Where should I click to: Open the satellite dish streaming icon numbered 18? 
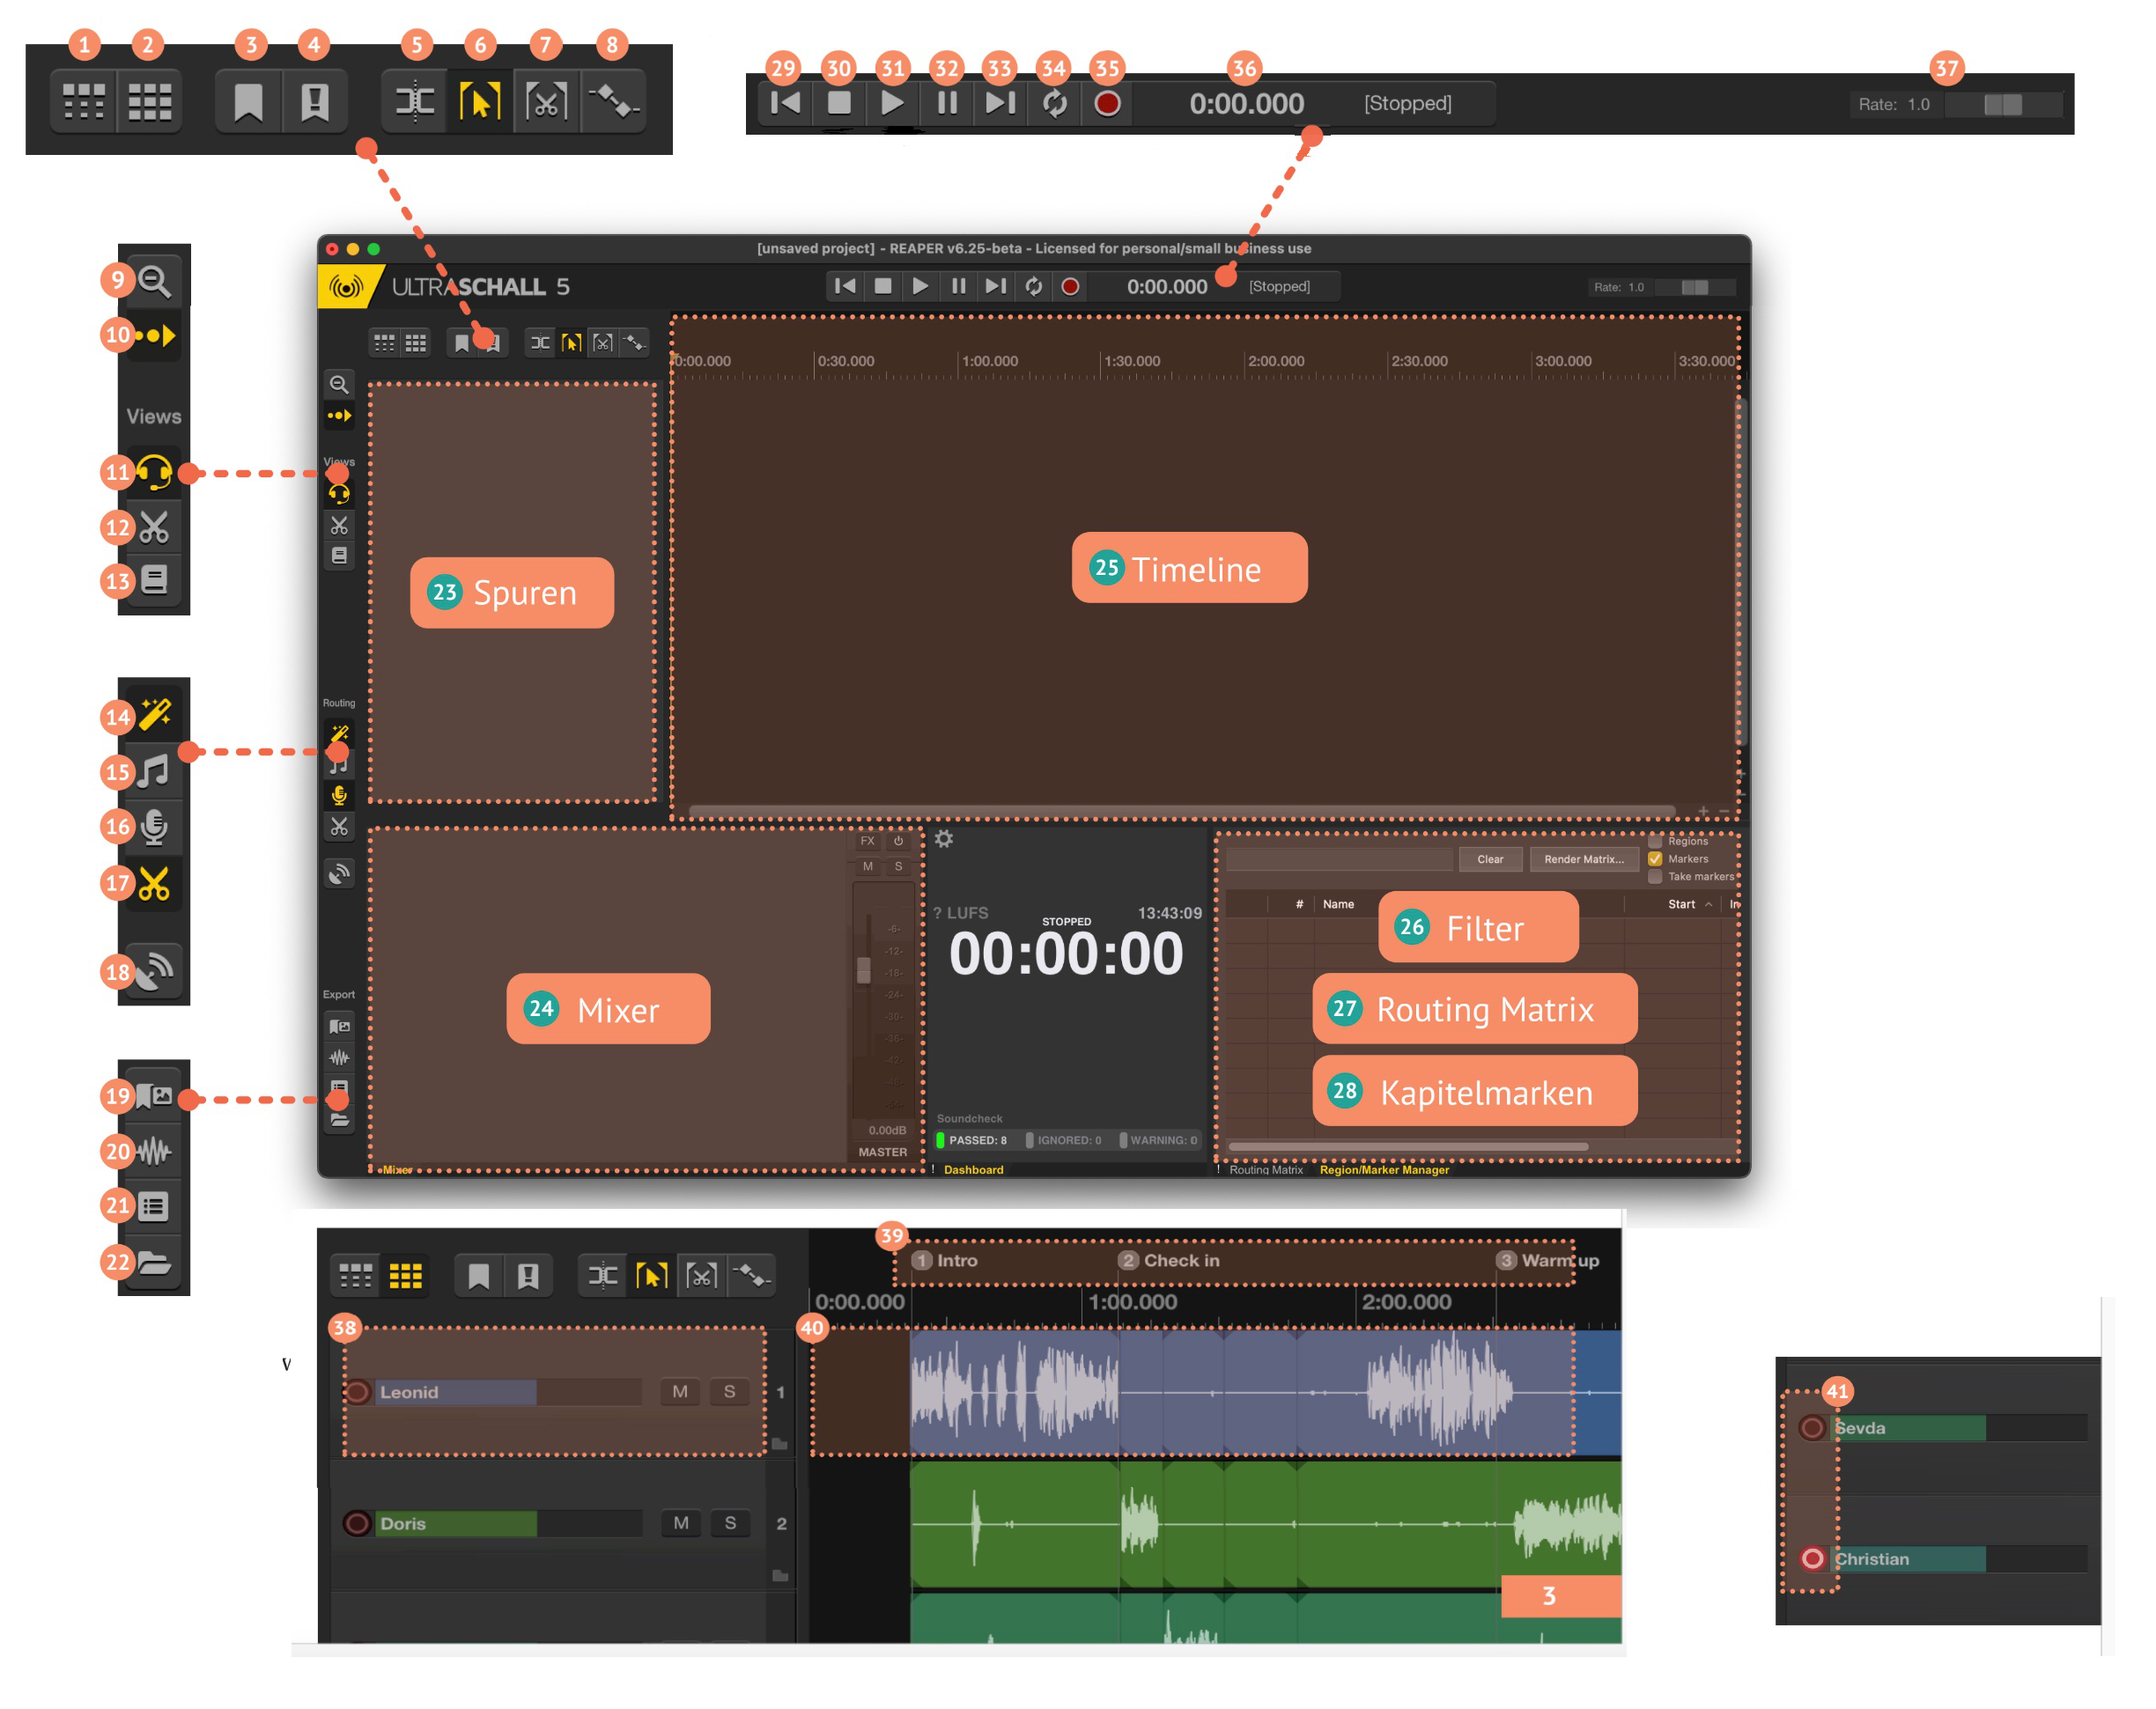click(155, 970)
